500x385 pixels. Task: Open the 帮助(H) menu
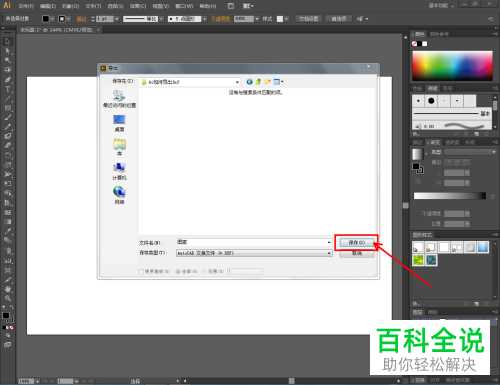(x=207, y=6)
